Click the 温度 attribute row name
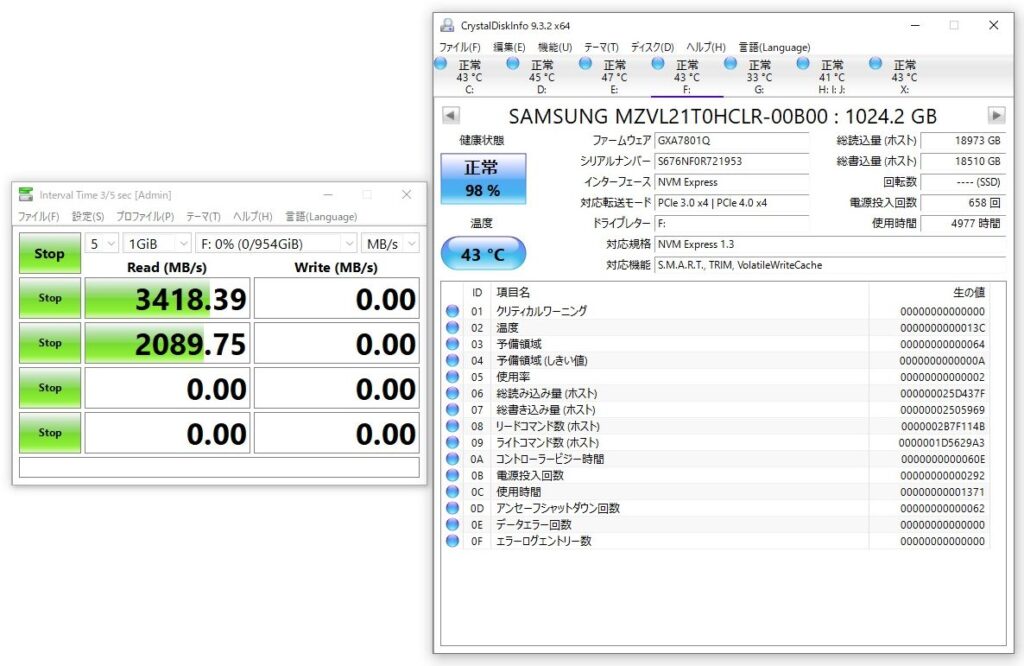 coord(507,328)
